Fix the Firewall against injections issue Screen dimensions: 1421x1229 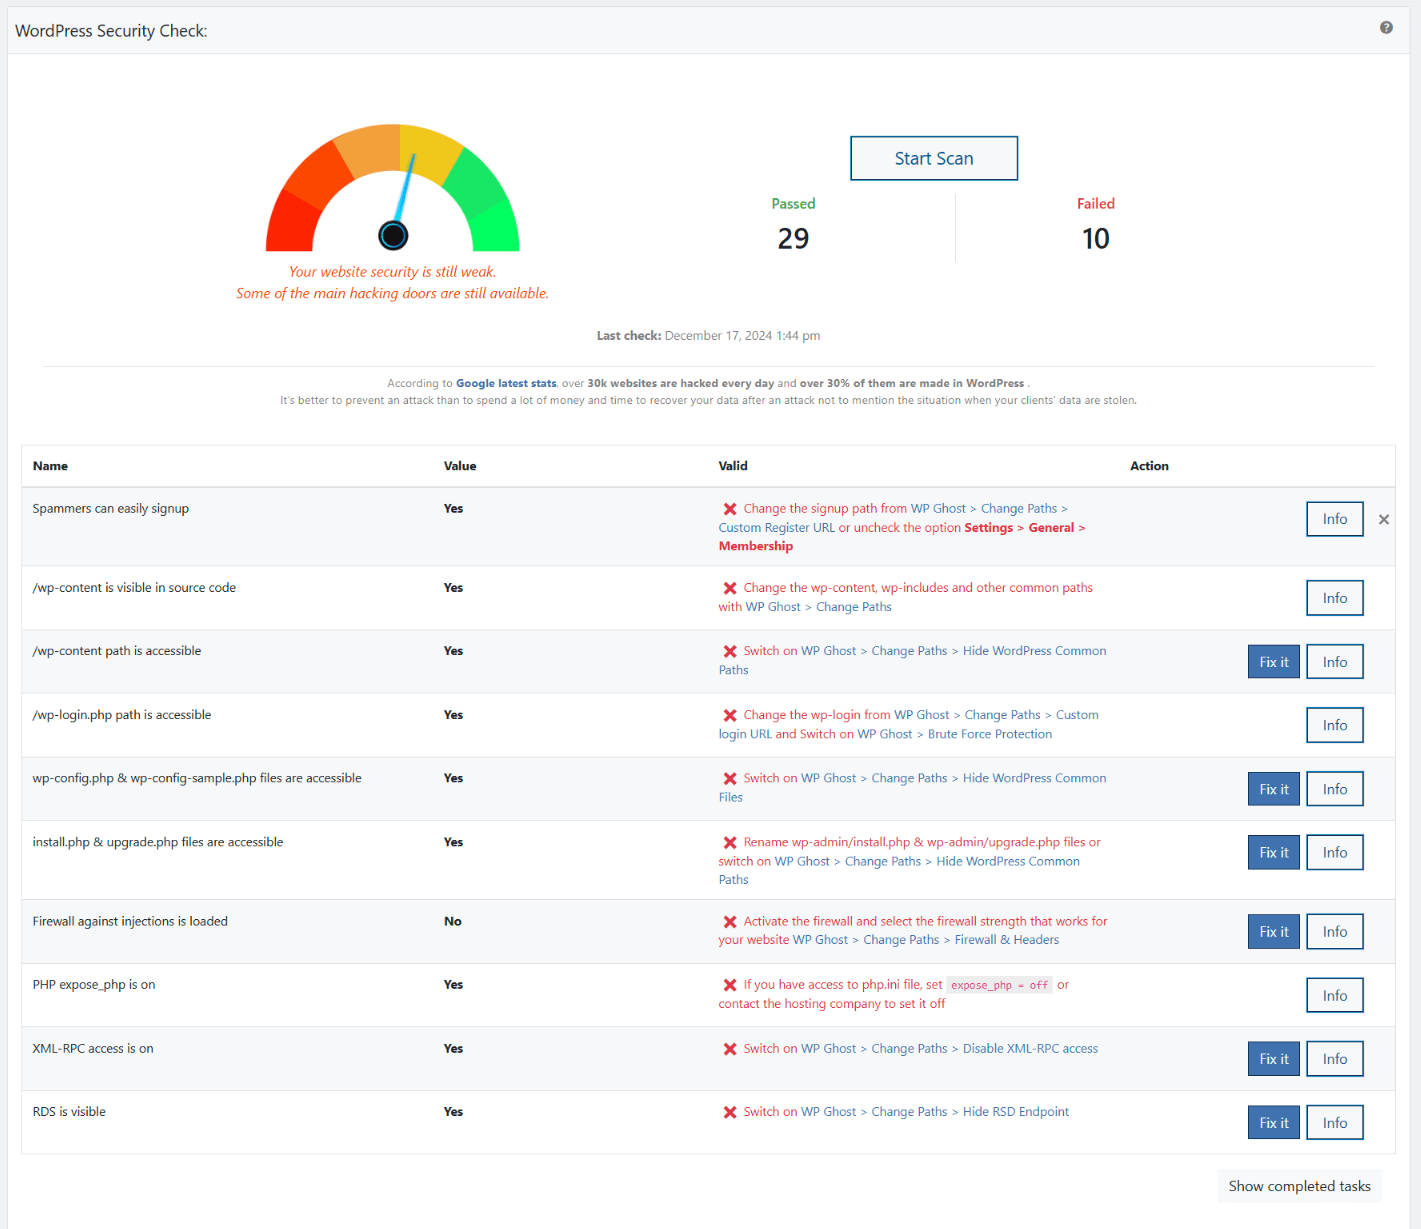(x=1273, y=932)
